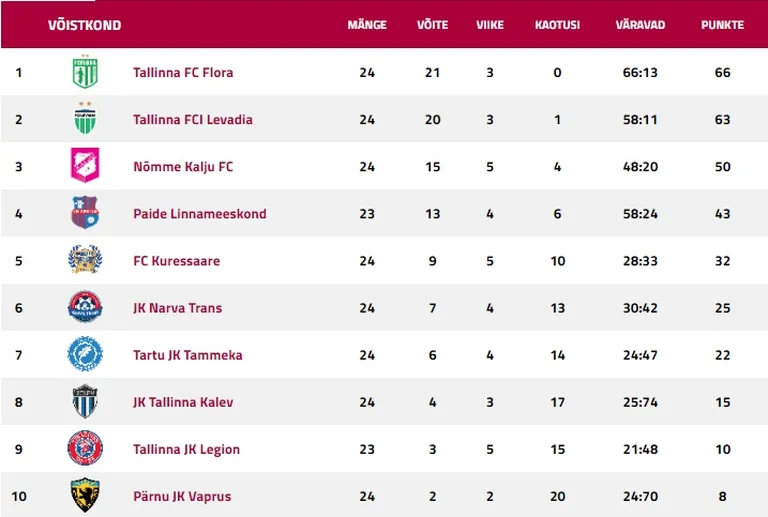Click the Tallinna FCI Levadia green crest

tap(85, 118)
